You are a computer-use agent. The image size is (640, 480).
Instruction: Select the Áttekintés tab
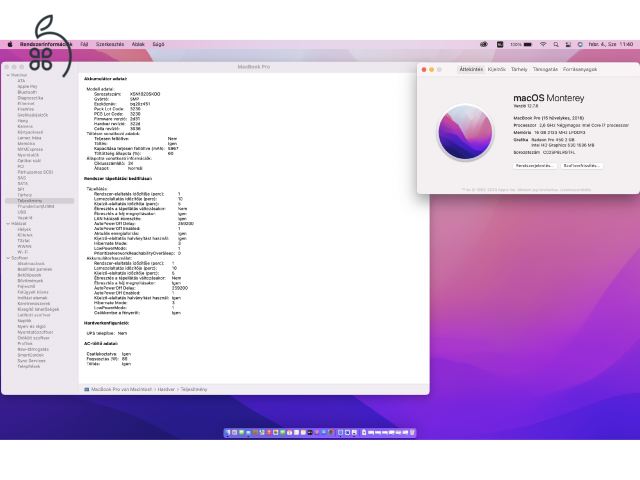[x=471, y=69]
